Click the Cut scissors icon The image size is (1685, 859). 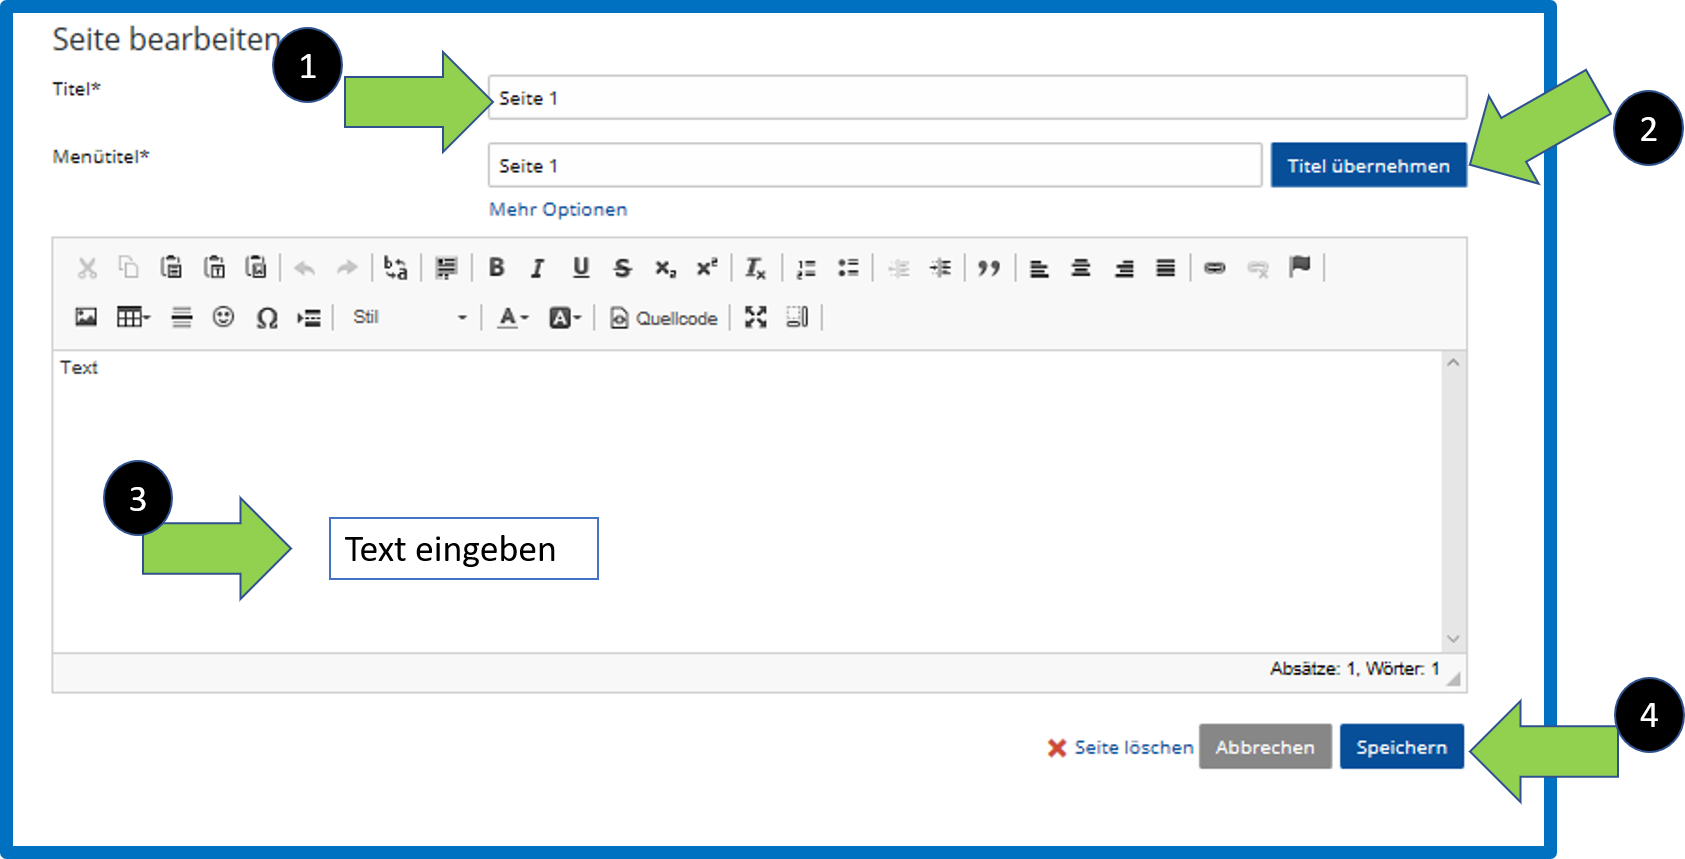(87, 268)
